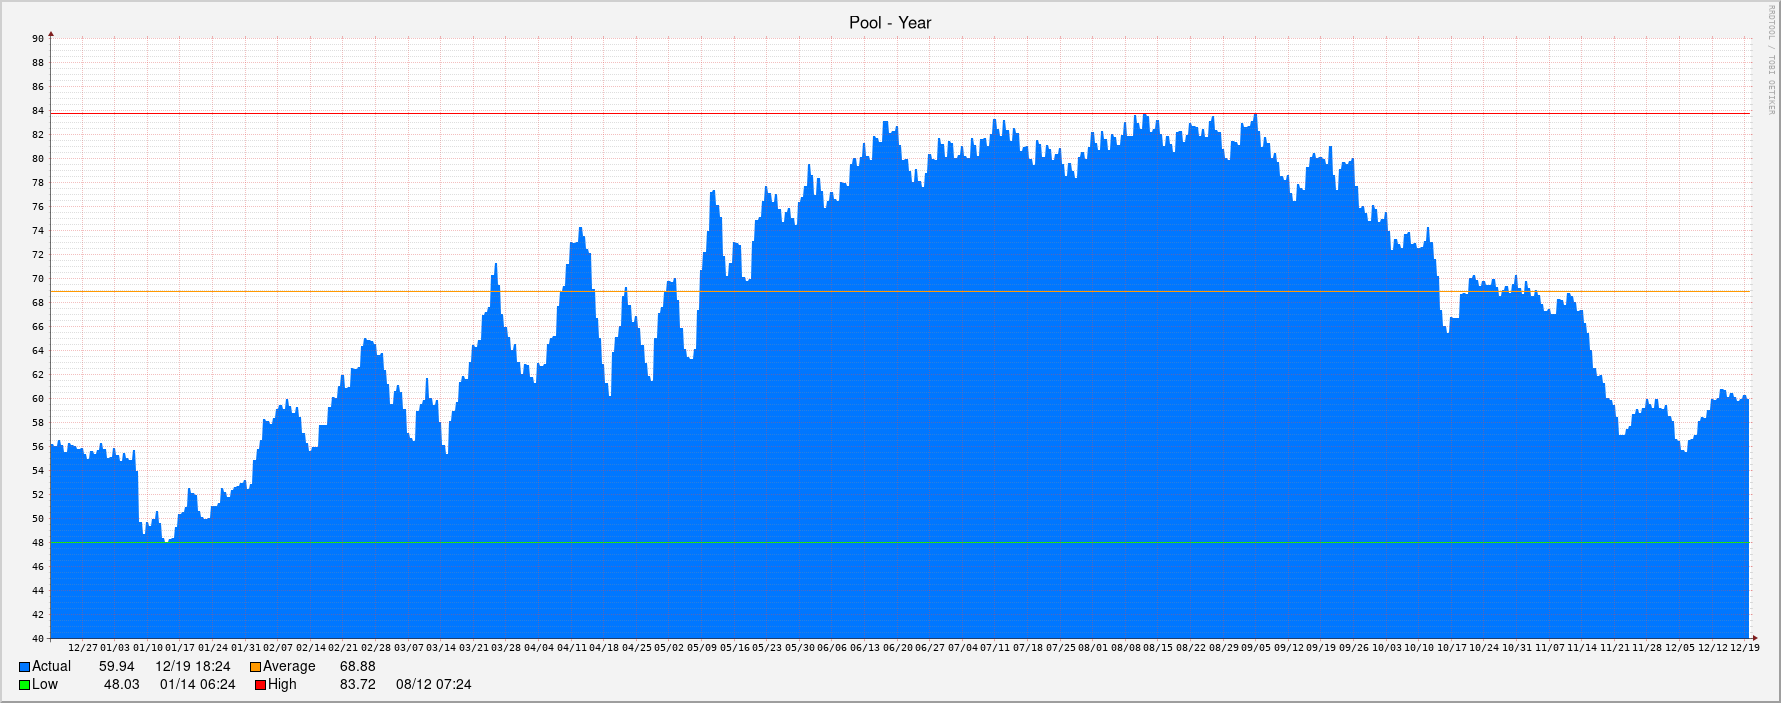Viewport: 1781px width, 703px height.
Task: Click the "High" legend label text
Action: pyautogui.click(x=282, y=685)
